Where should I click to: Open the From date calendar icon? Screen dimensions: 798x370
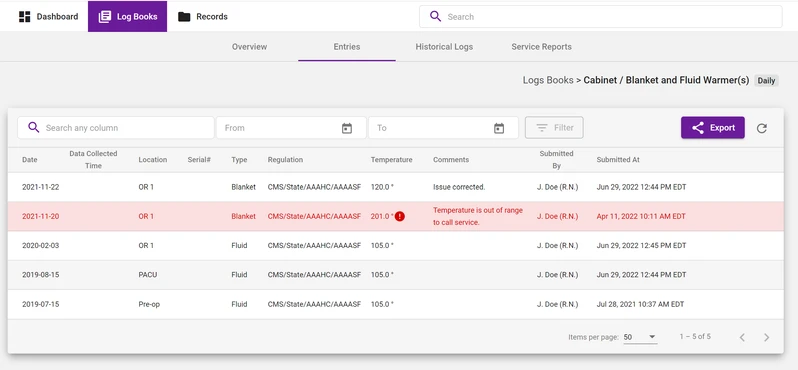[347, 128]
